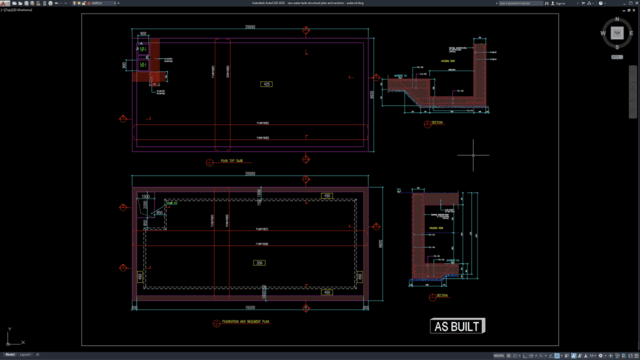Open snap settings arrow in status bar
The height and width of the screenshot is (360, 640).
coord(520,356)
